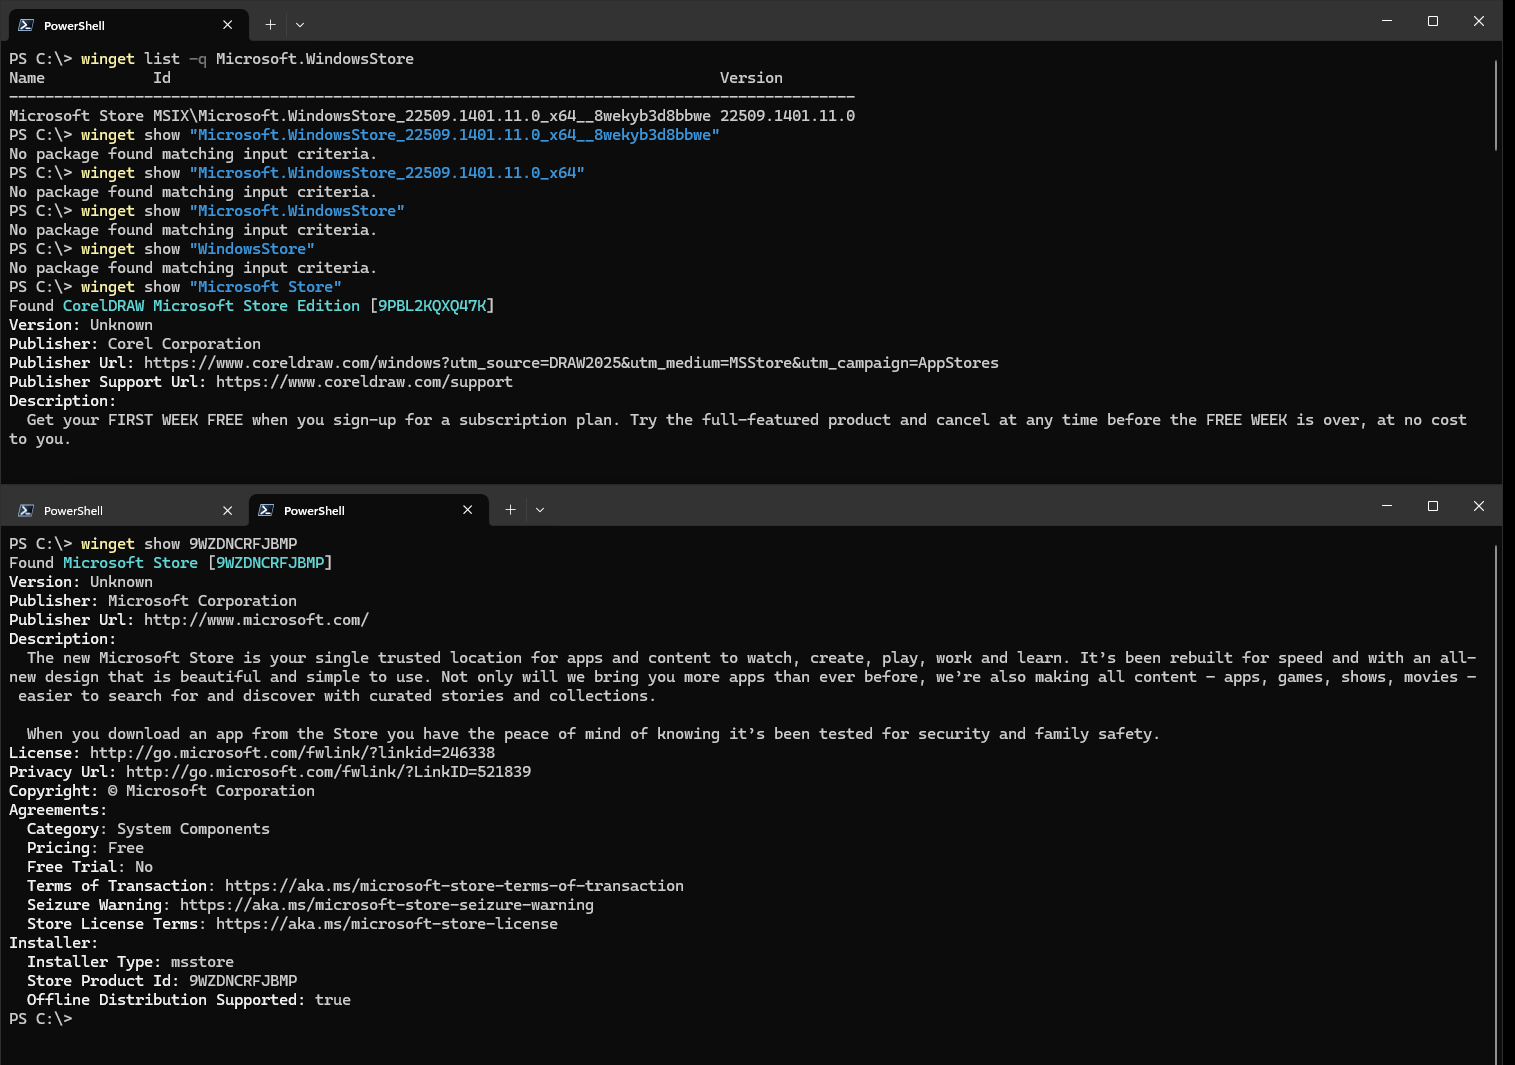The height and width of the screenshot is (1065, 1515).
Task: Click the publisher name "Microsoft Corporation" after "Publisher:"
Action: pos(202,601)
